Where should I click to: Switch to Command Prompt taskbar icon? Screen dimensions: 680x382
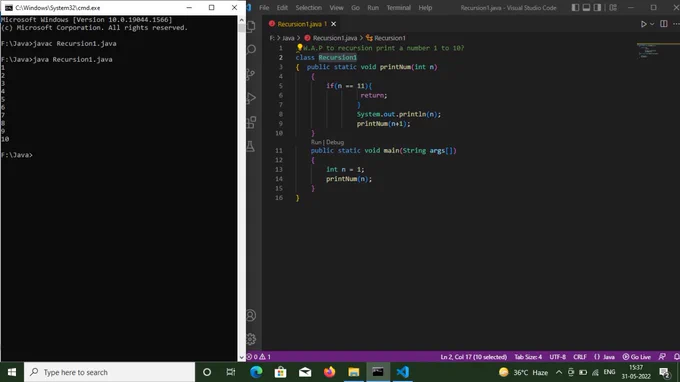pos(378,372)
